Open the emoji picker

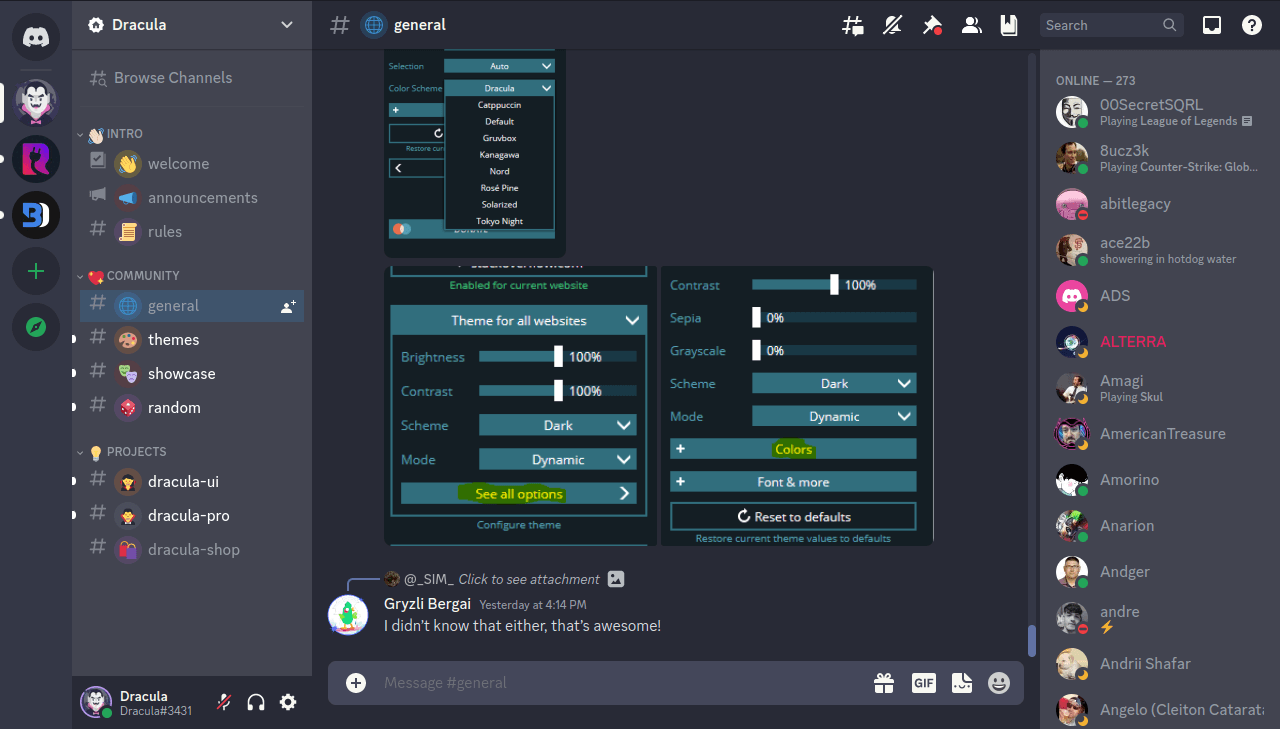pyautogui.click(x=998, y=683)
